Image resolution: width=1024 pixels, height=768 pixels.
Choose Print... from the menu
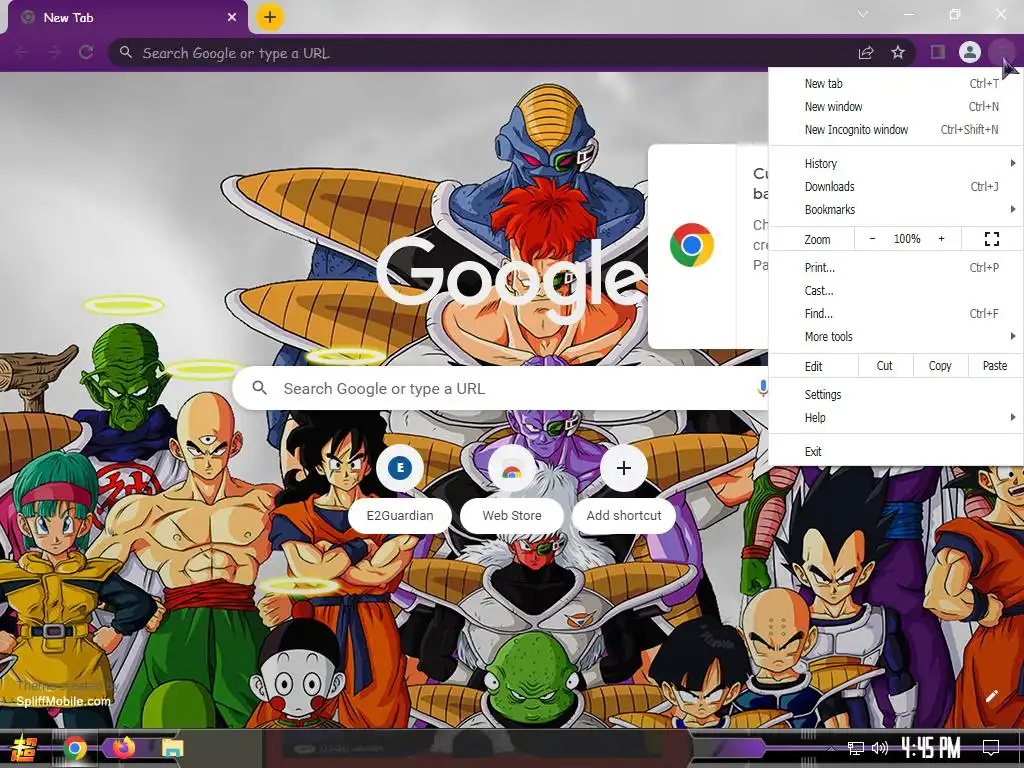click(x=896, y=267)
